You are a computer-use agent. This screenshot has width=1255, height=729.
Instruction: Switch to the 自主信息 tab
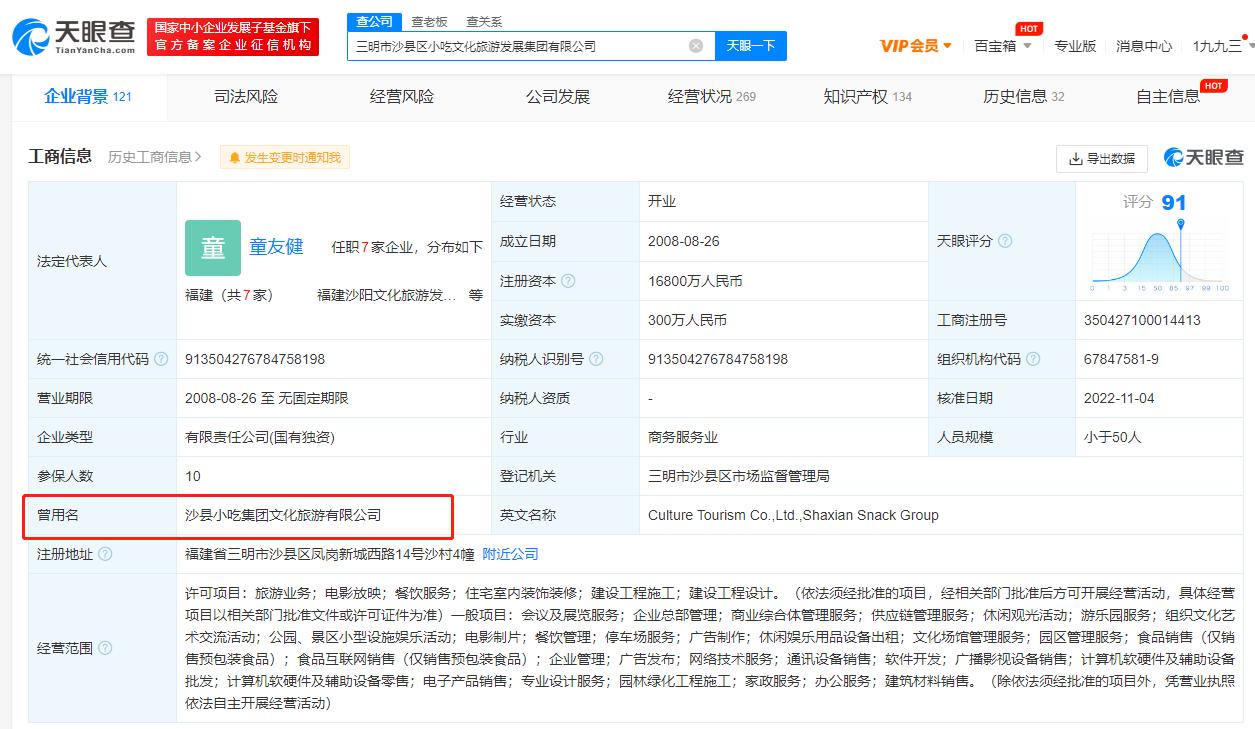[x=1168, y=97]
